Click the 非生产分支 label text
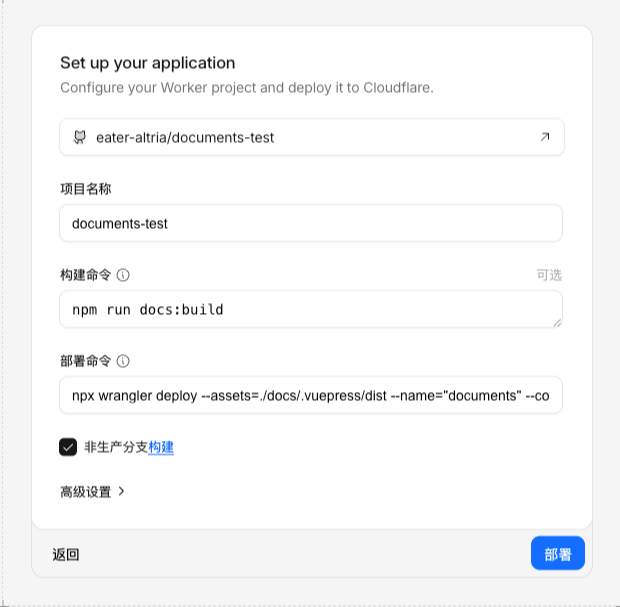Viewport: 620px width, 607px height. pos(115,447)
